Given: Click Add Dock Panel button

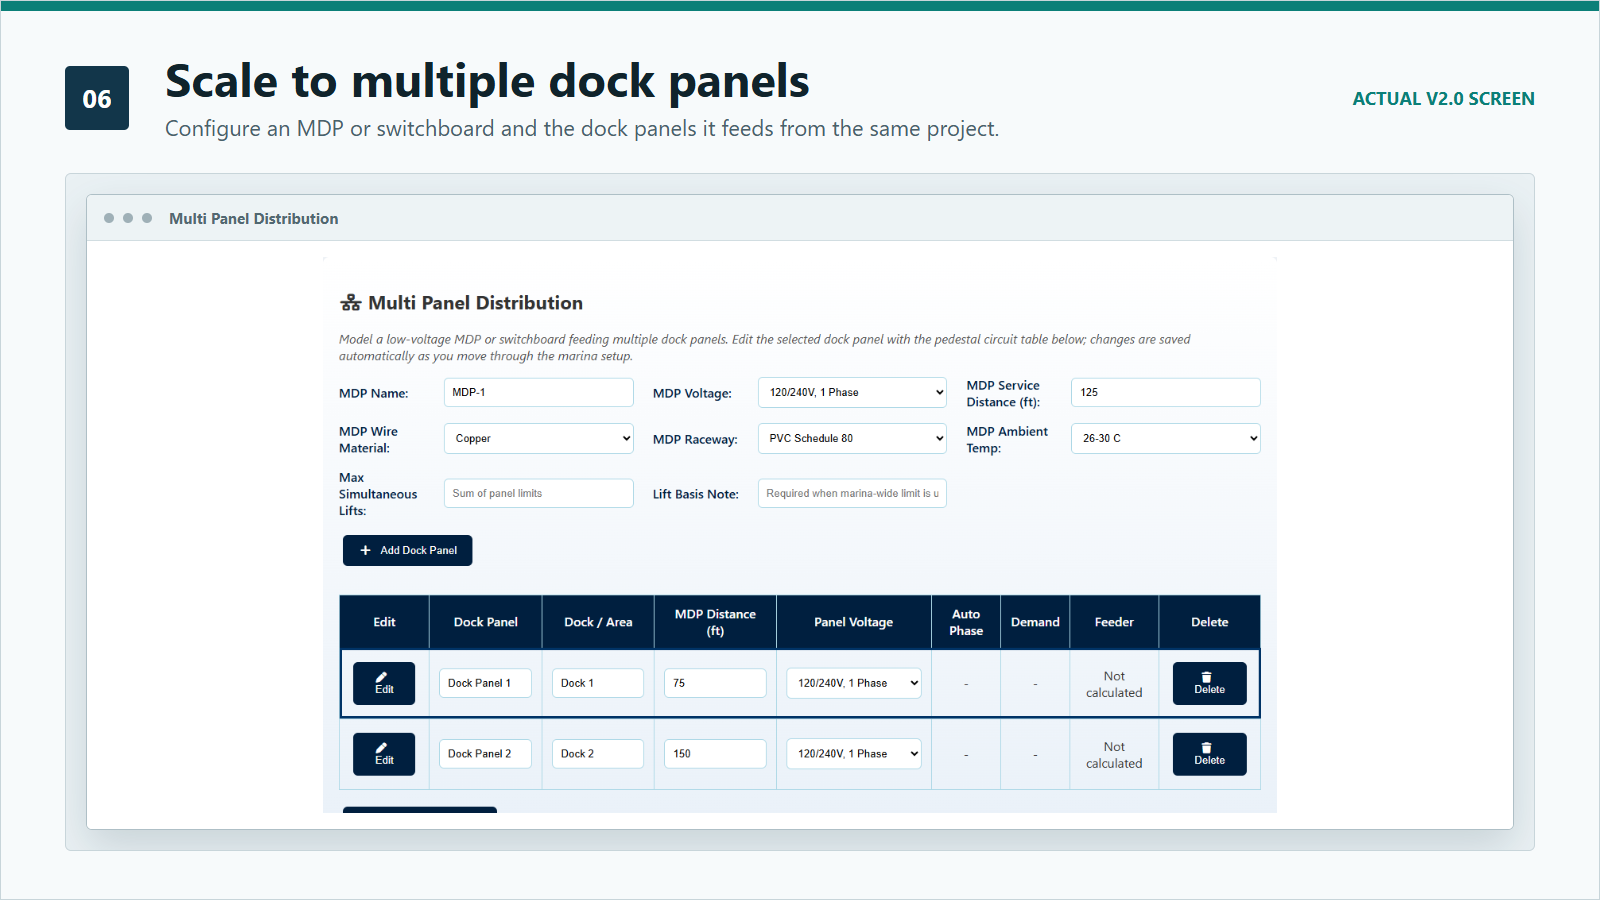Looking at the screenshot, I should (x=408, y=550).
